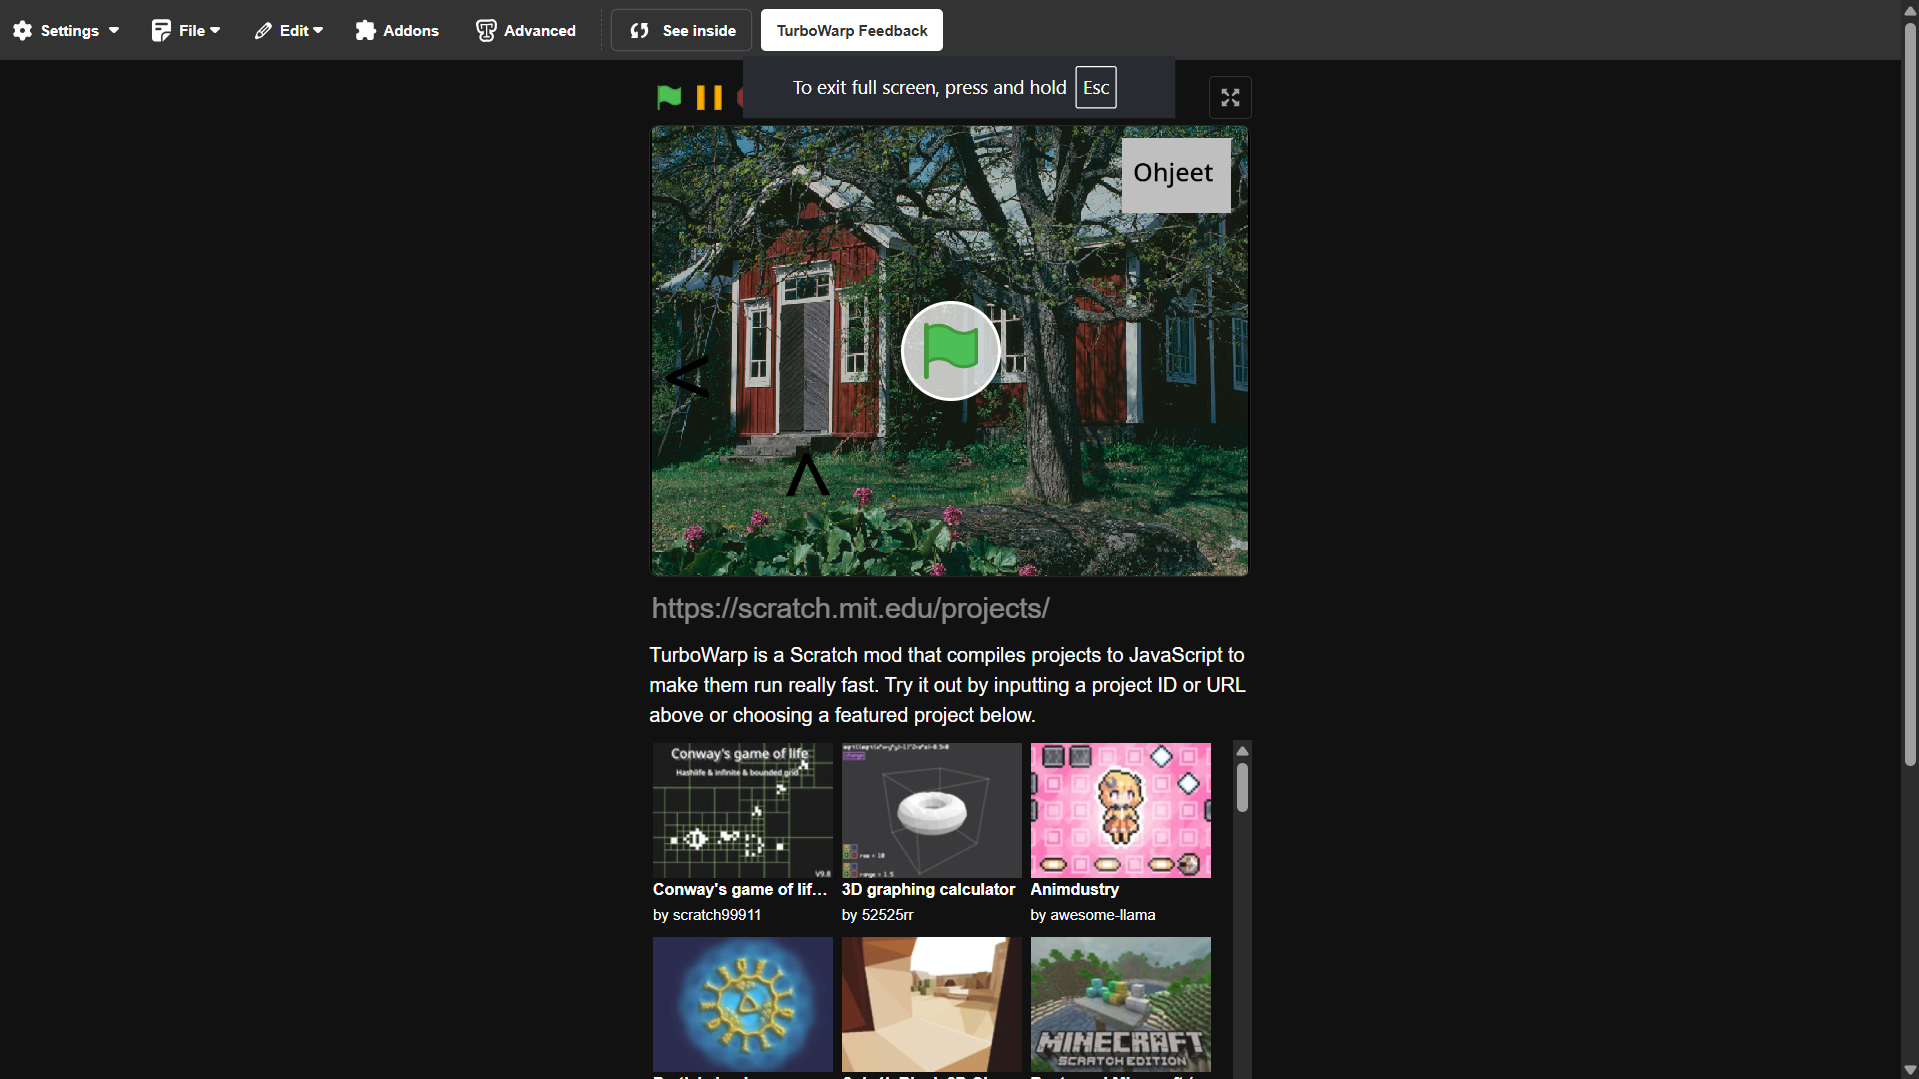The height and width of the screenshot is (1079, 1919).
Task: Click the page scrollbar down arrow
Action: pyautogui.click(x=1910, y=1070)
